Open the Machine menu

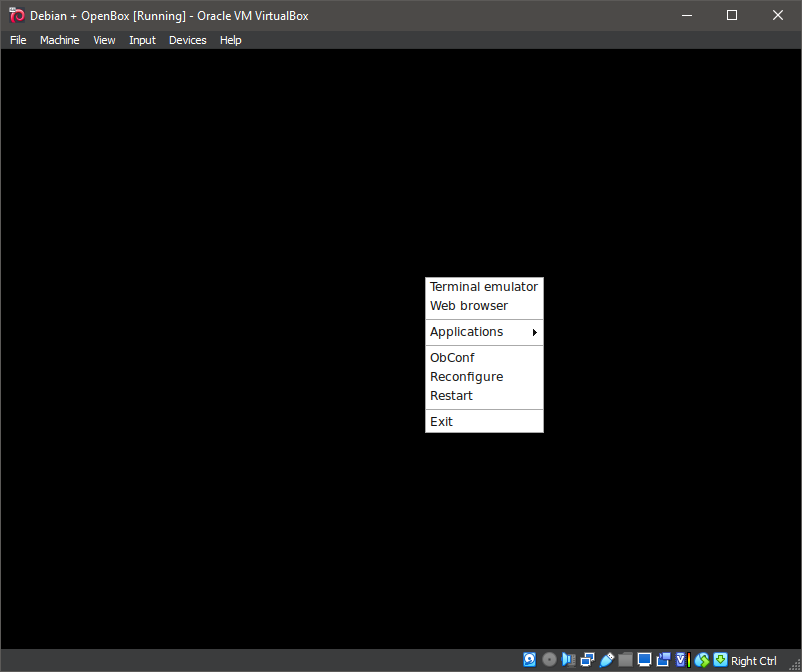(x=59, y=40)
